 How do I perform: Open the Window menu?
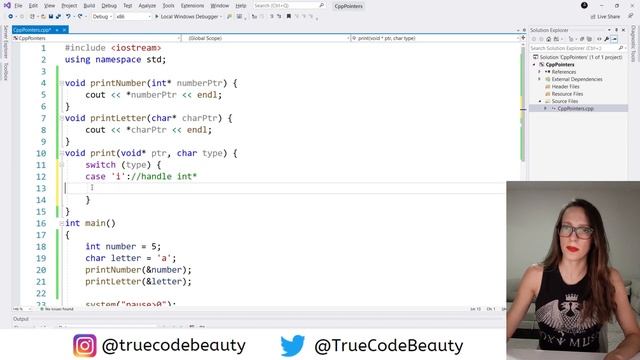click(x=220, y=6)
